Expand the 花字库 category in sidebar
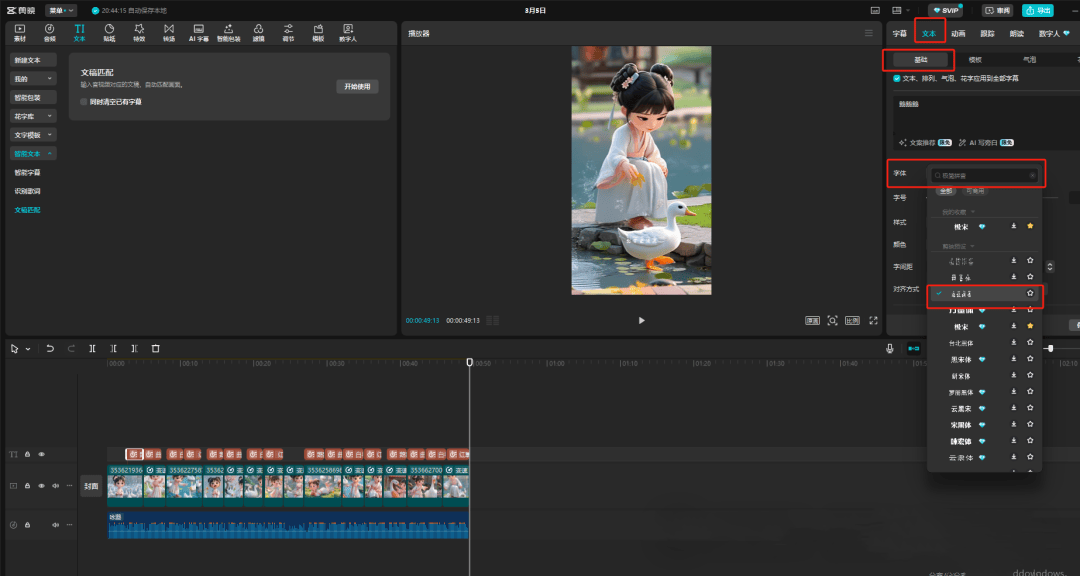The width and height of the screenshot is (1080, 576). [33, 116]
